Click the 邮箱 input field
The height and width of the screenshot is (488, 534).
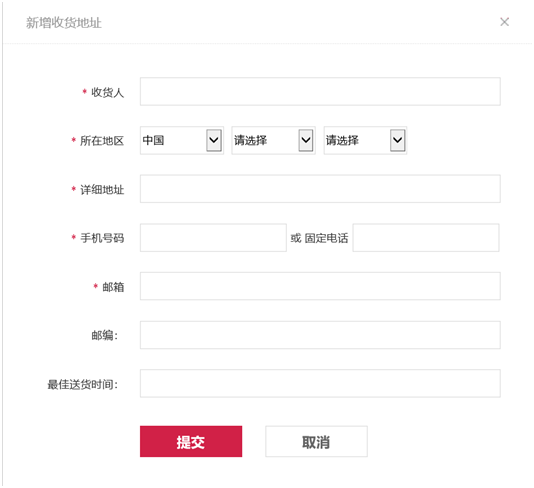coord(320,286)
